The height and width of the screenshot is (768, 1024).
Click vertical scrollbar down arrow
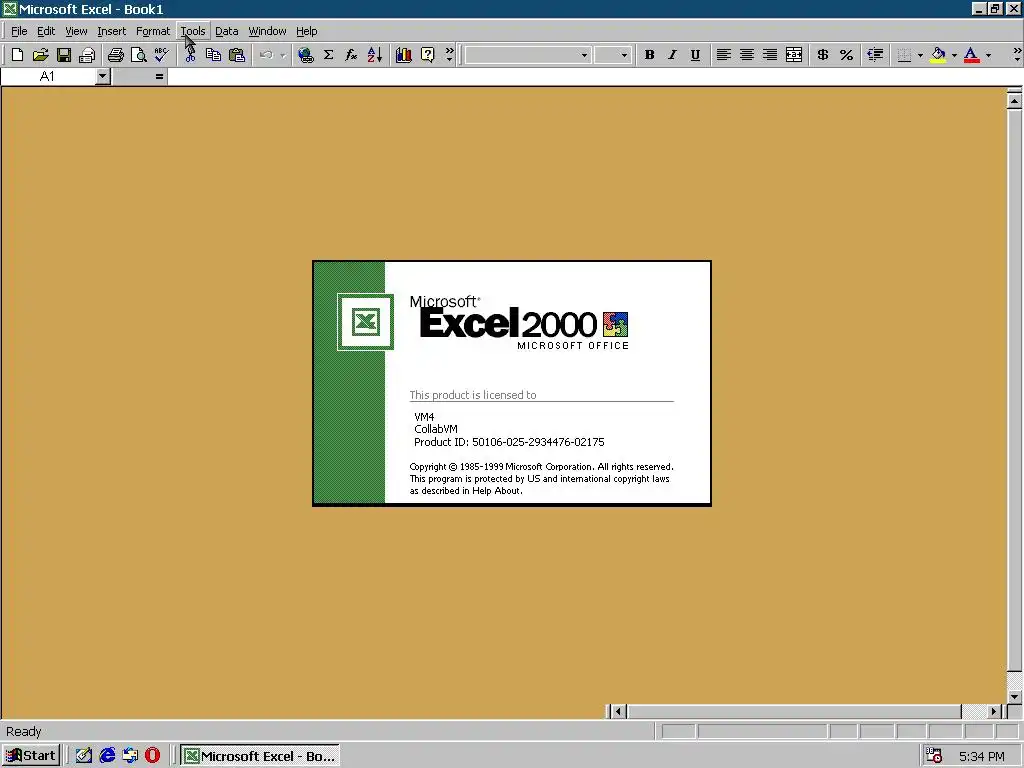(x=1014, y=697)
